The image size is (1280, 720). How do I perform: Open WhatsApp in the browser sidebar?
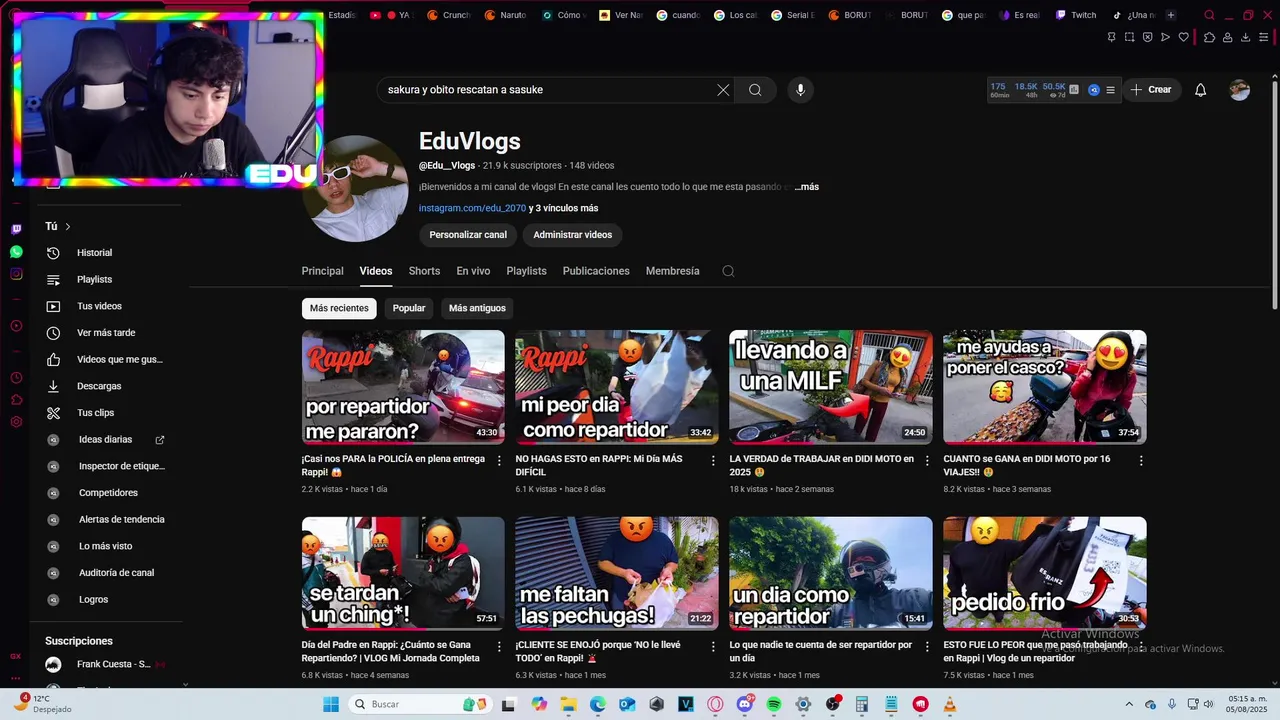click(x=16, y=252)
